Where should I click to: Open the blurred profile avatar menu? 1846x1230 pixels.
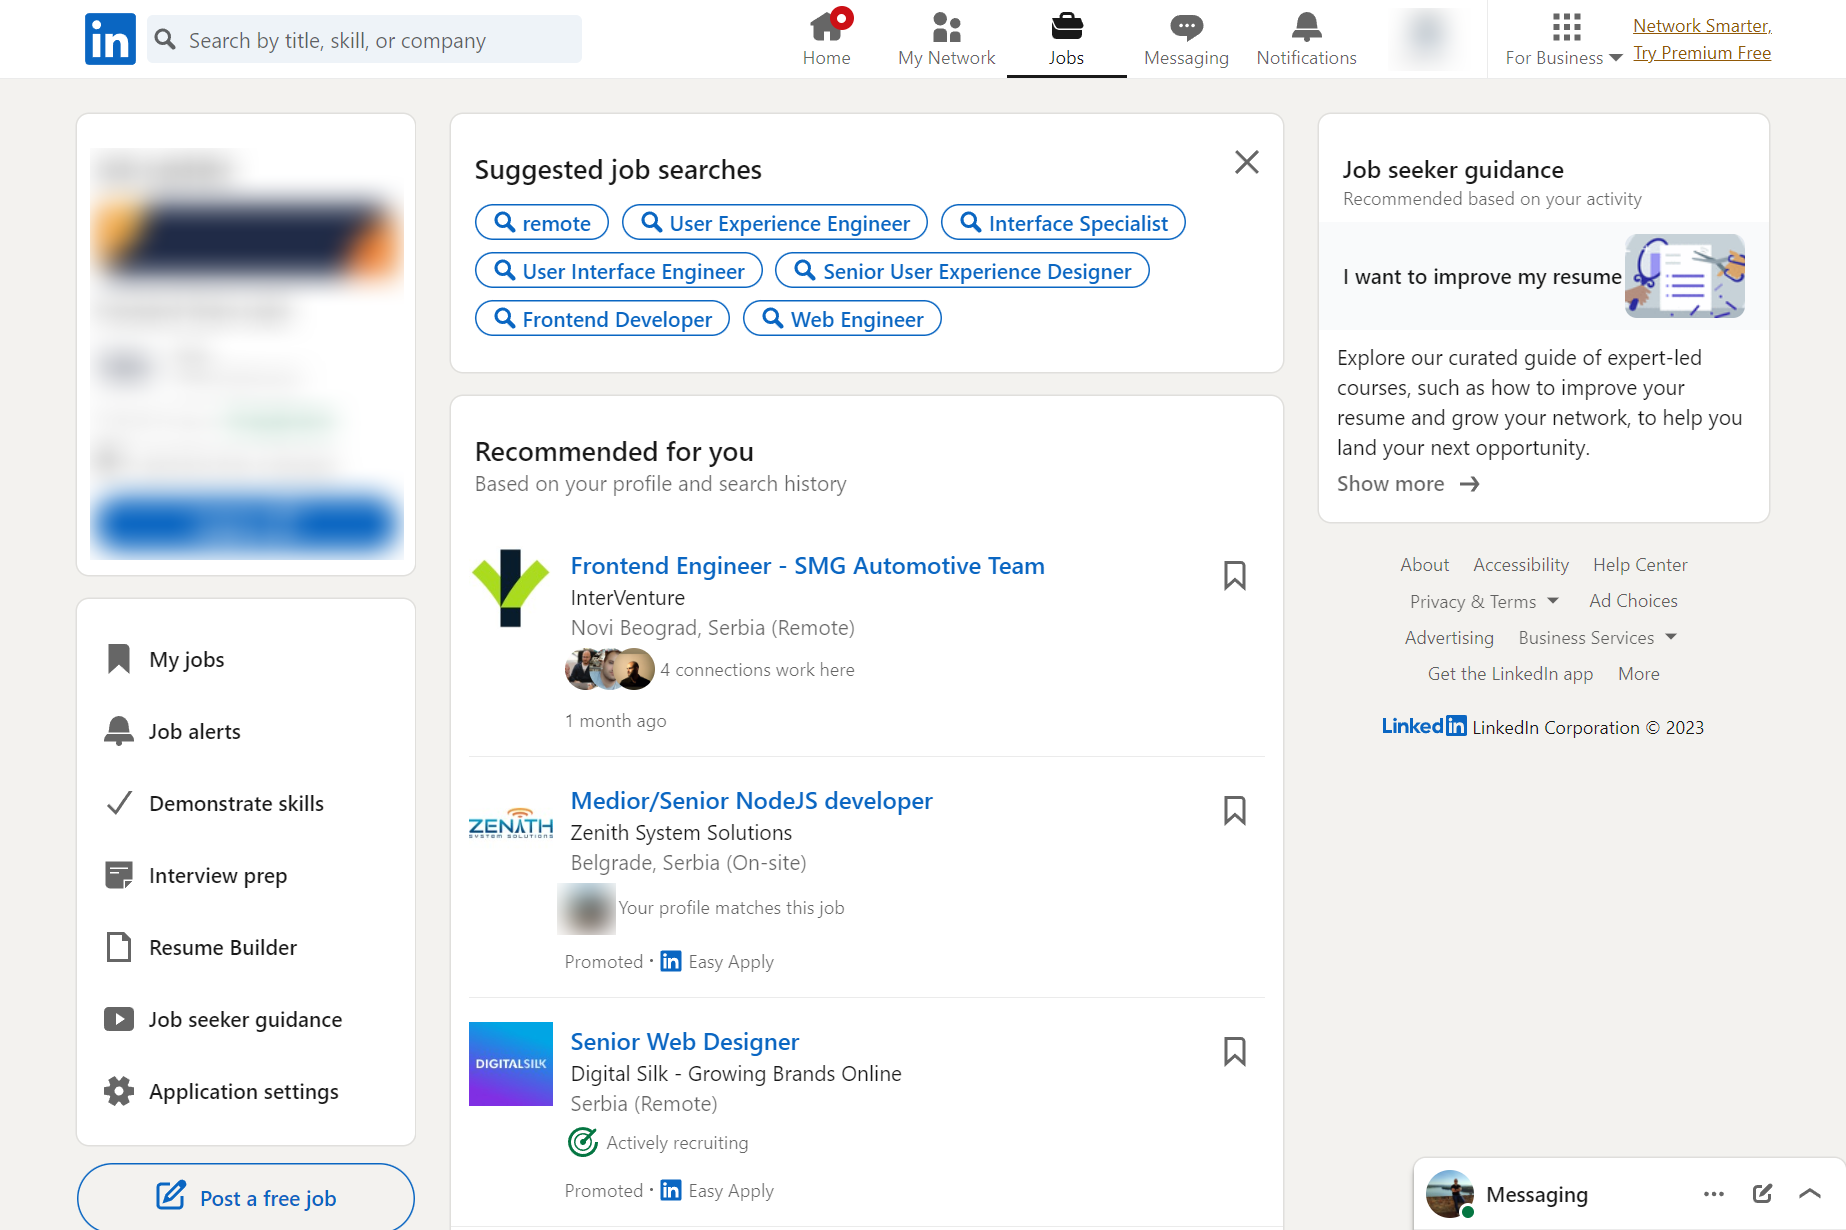pos(1427,38)
